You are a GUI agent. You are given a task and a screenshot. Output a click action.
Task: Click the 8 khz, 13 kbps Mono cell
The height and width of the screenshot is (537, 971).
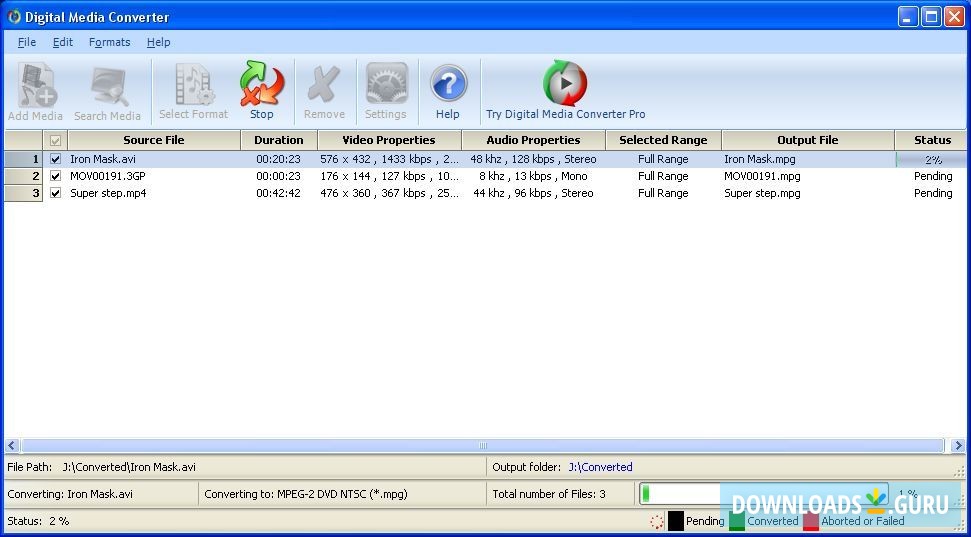[533, 176]
